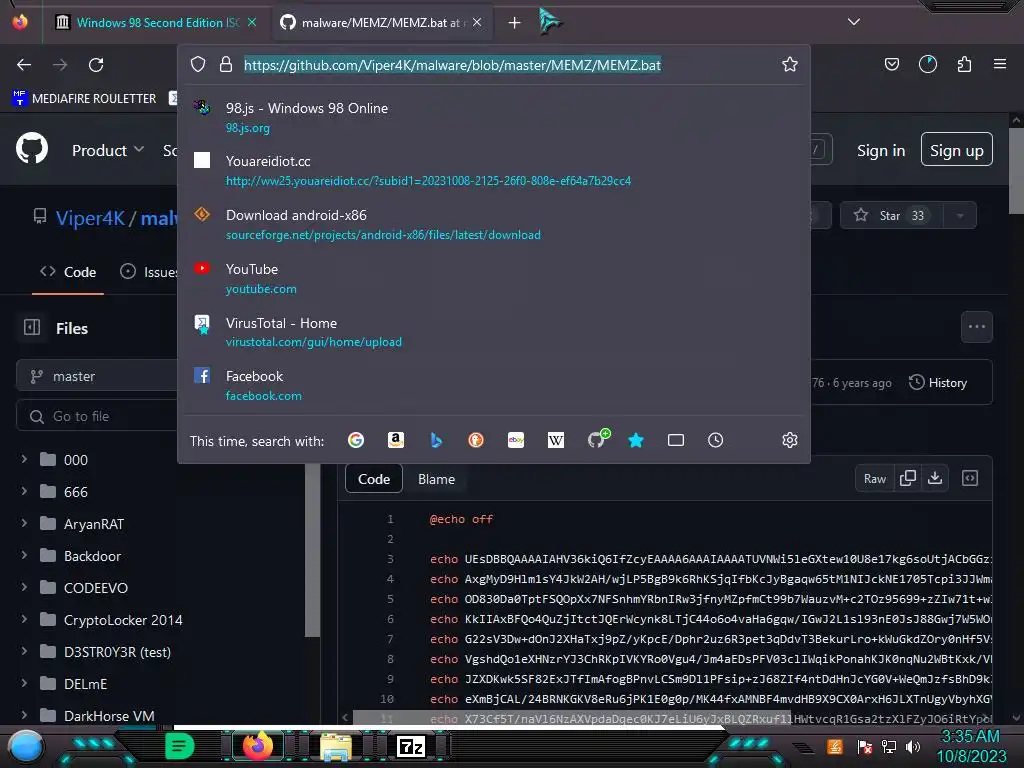Choose the Youareidiot.cc suggestion
The height and width of the screenshot is (768, 1024).
click(x=494, y=170)
